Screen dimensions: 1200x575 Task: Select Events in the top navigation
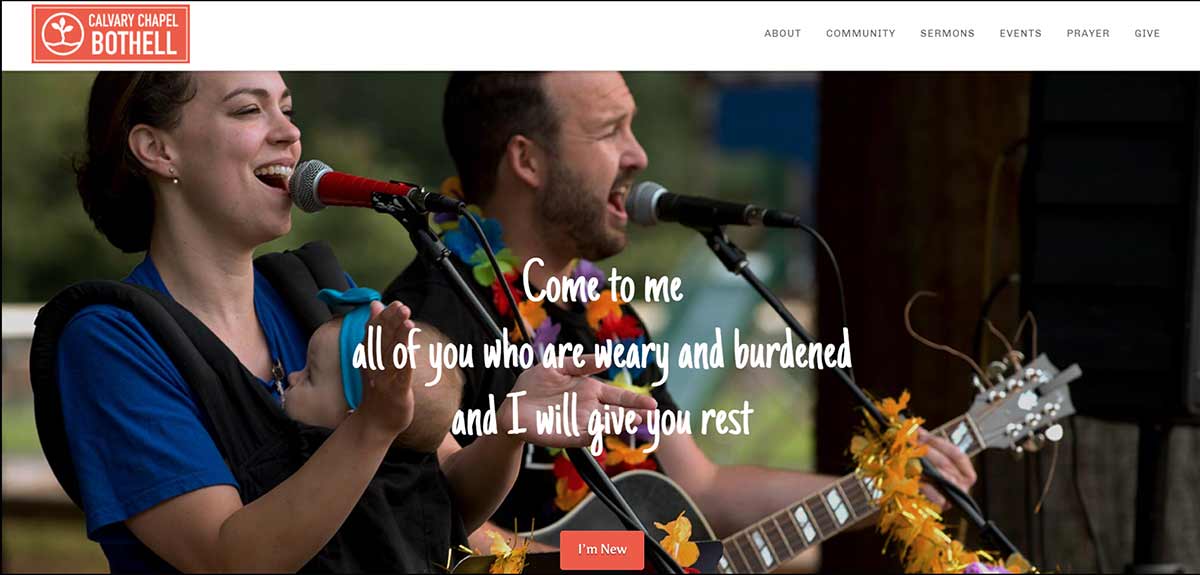tap(1020, 33)
